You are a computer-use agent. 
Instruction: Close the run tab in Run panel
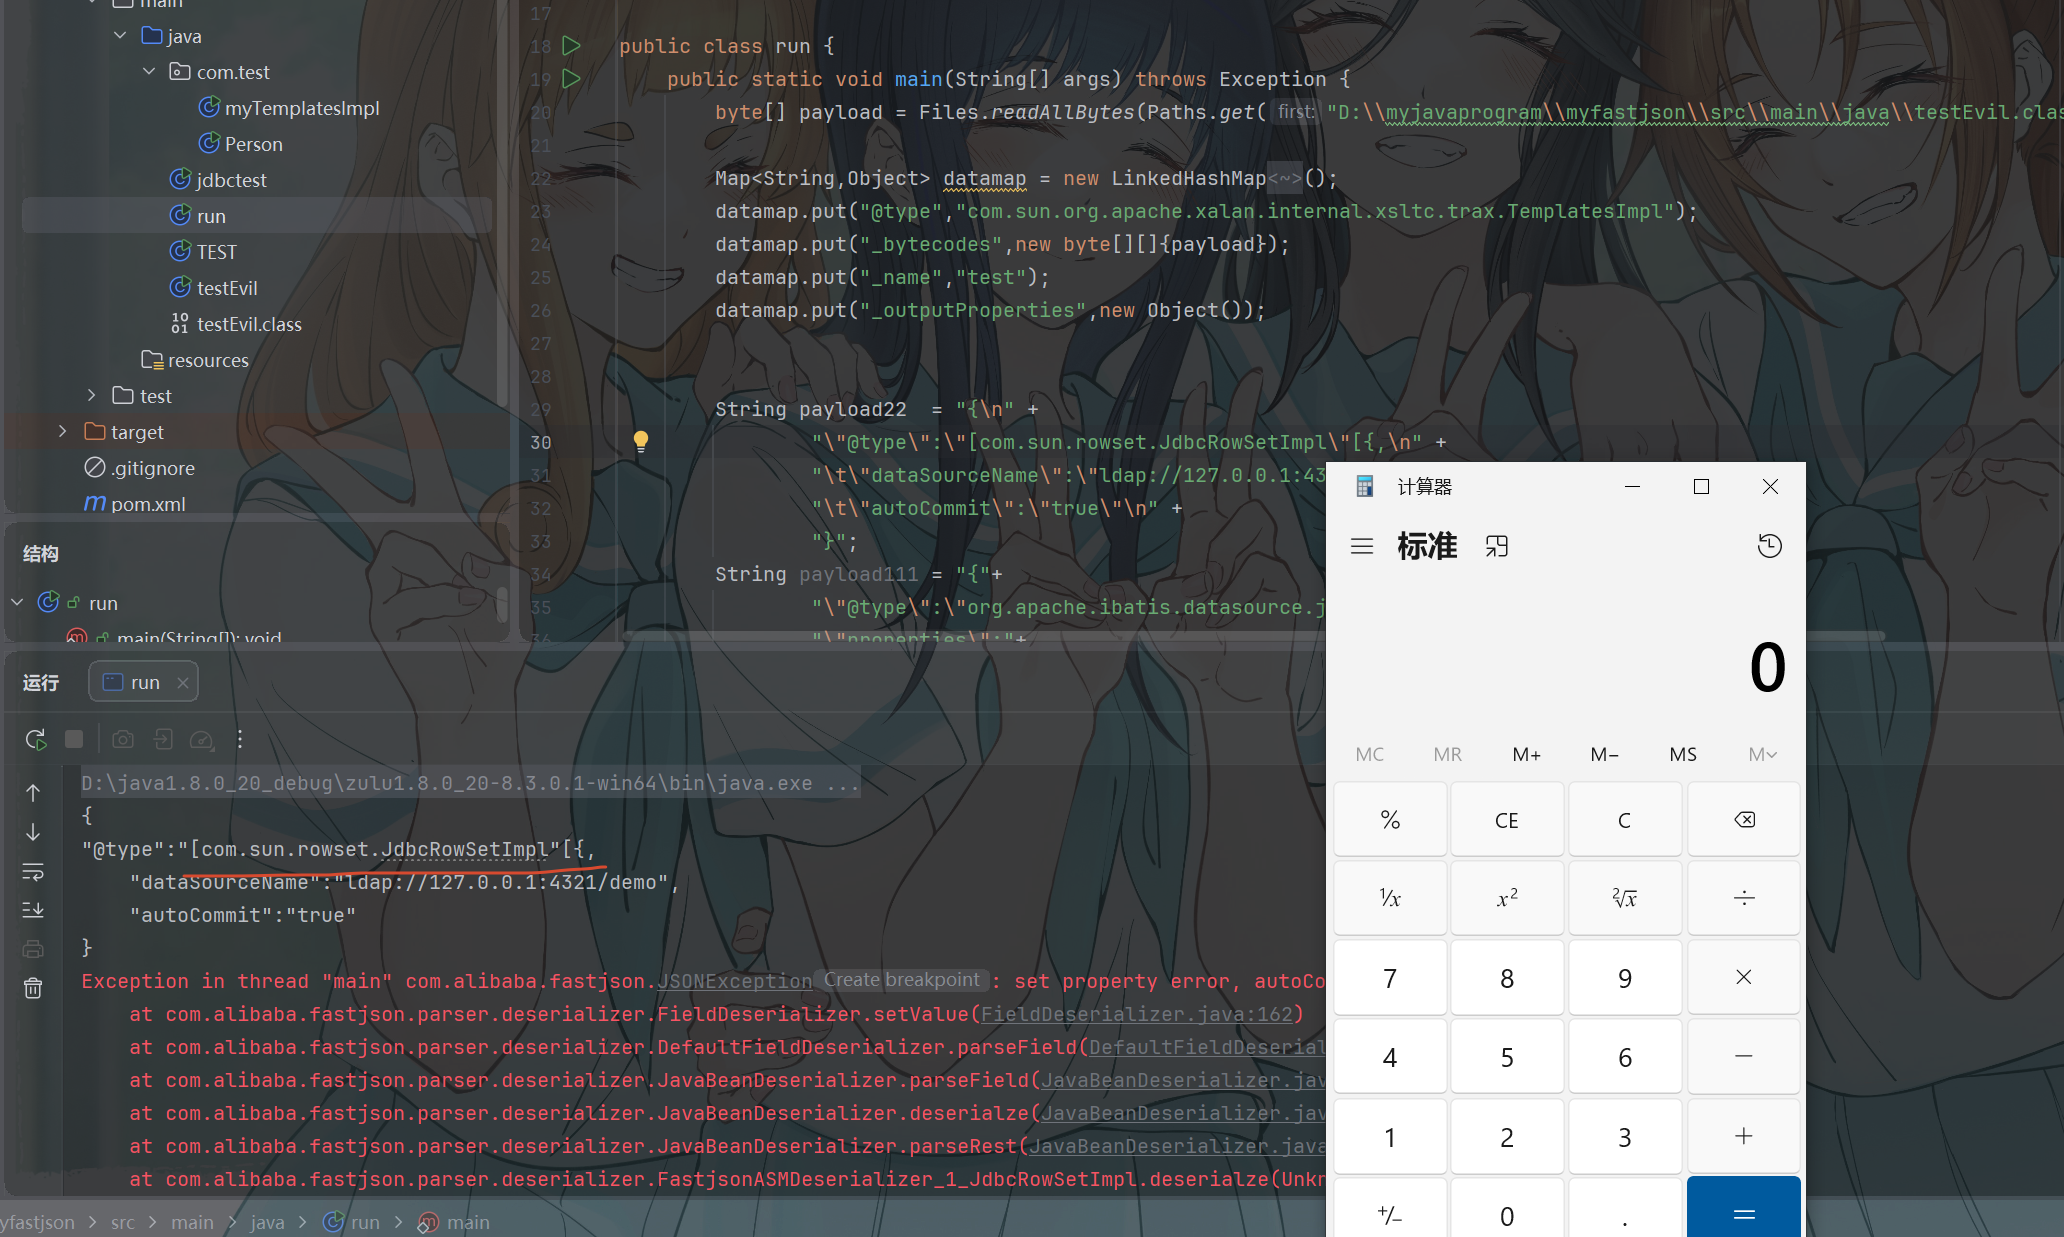click(183, 682)
